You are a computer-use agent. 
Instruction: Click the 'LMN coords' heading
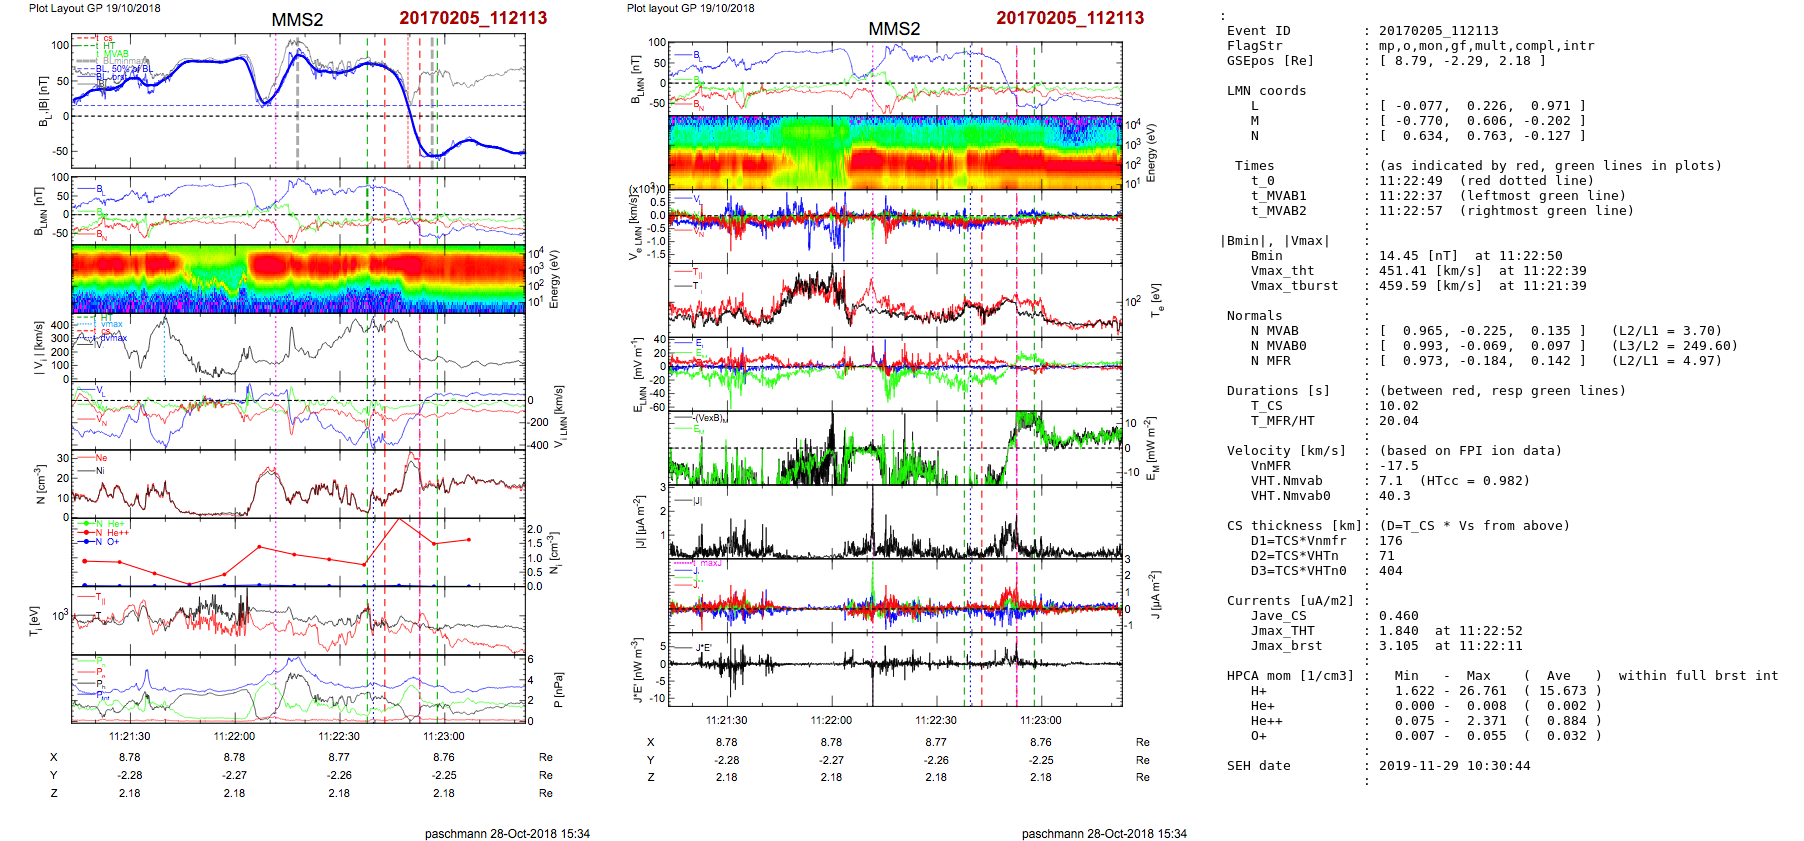tap(1266, 91)
